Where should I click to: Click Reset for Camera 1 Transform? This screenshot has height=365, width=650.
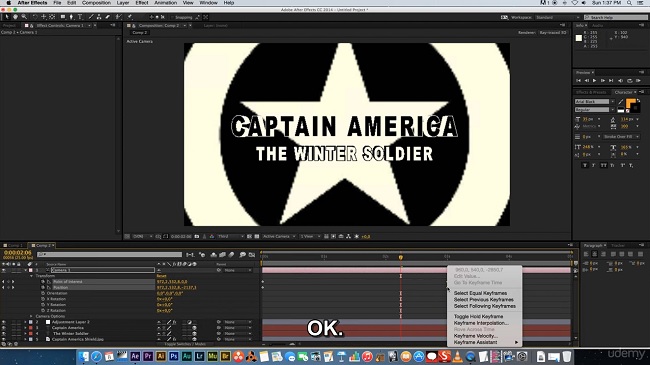click(x=161, y=276)
